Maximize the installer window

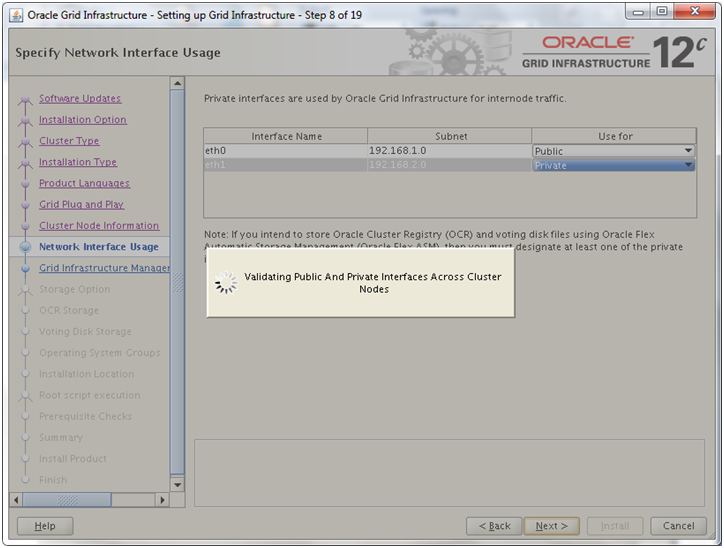pos(662,12)
